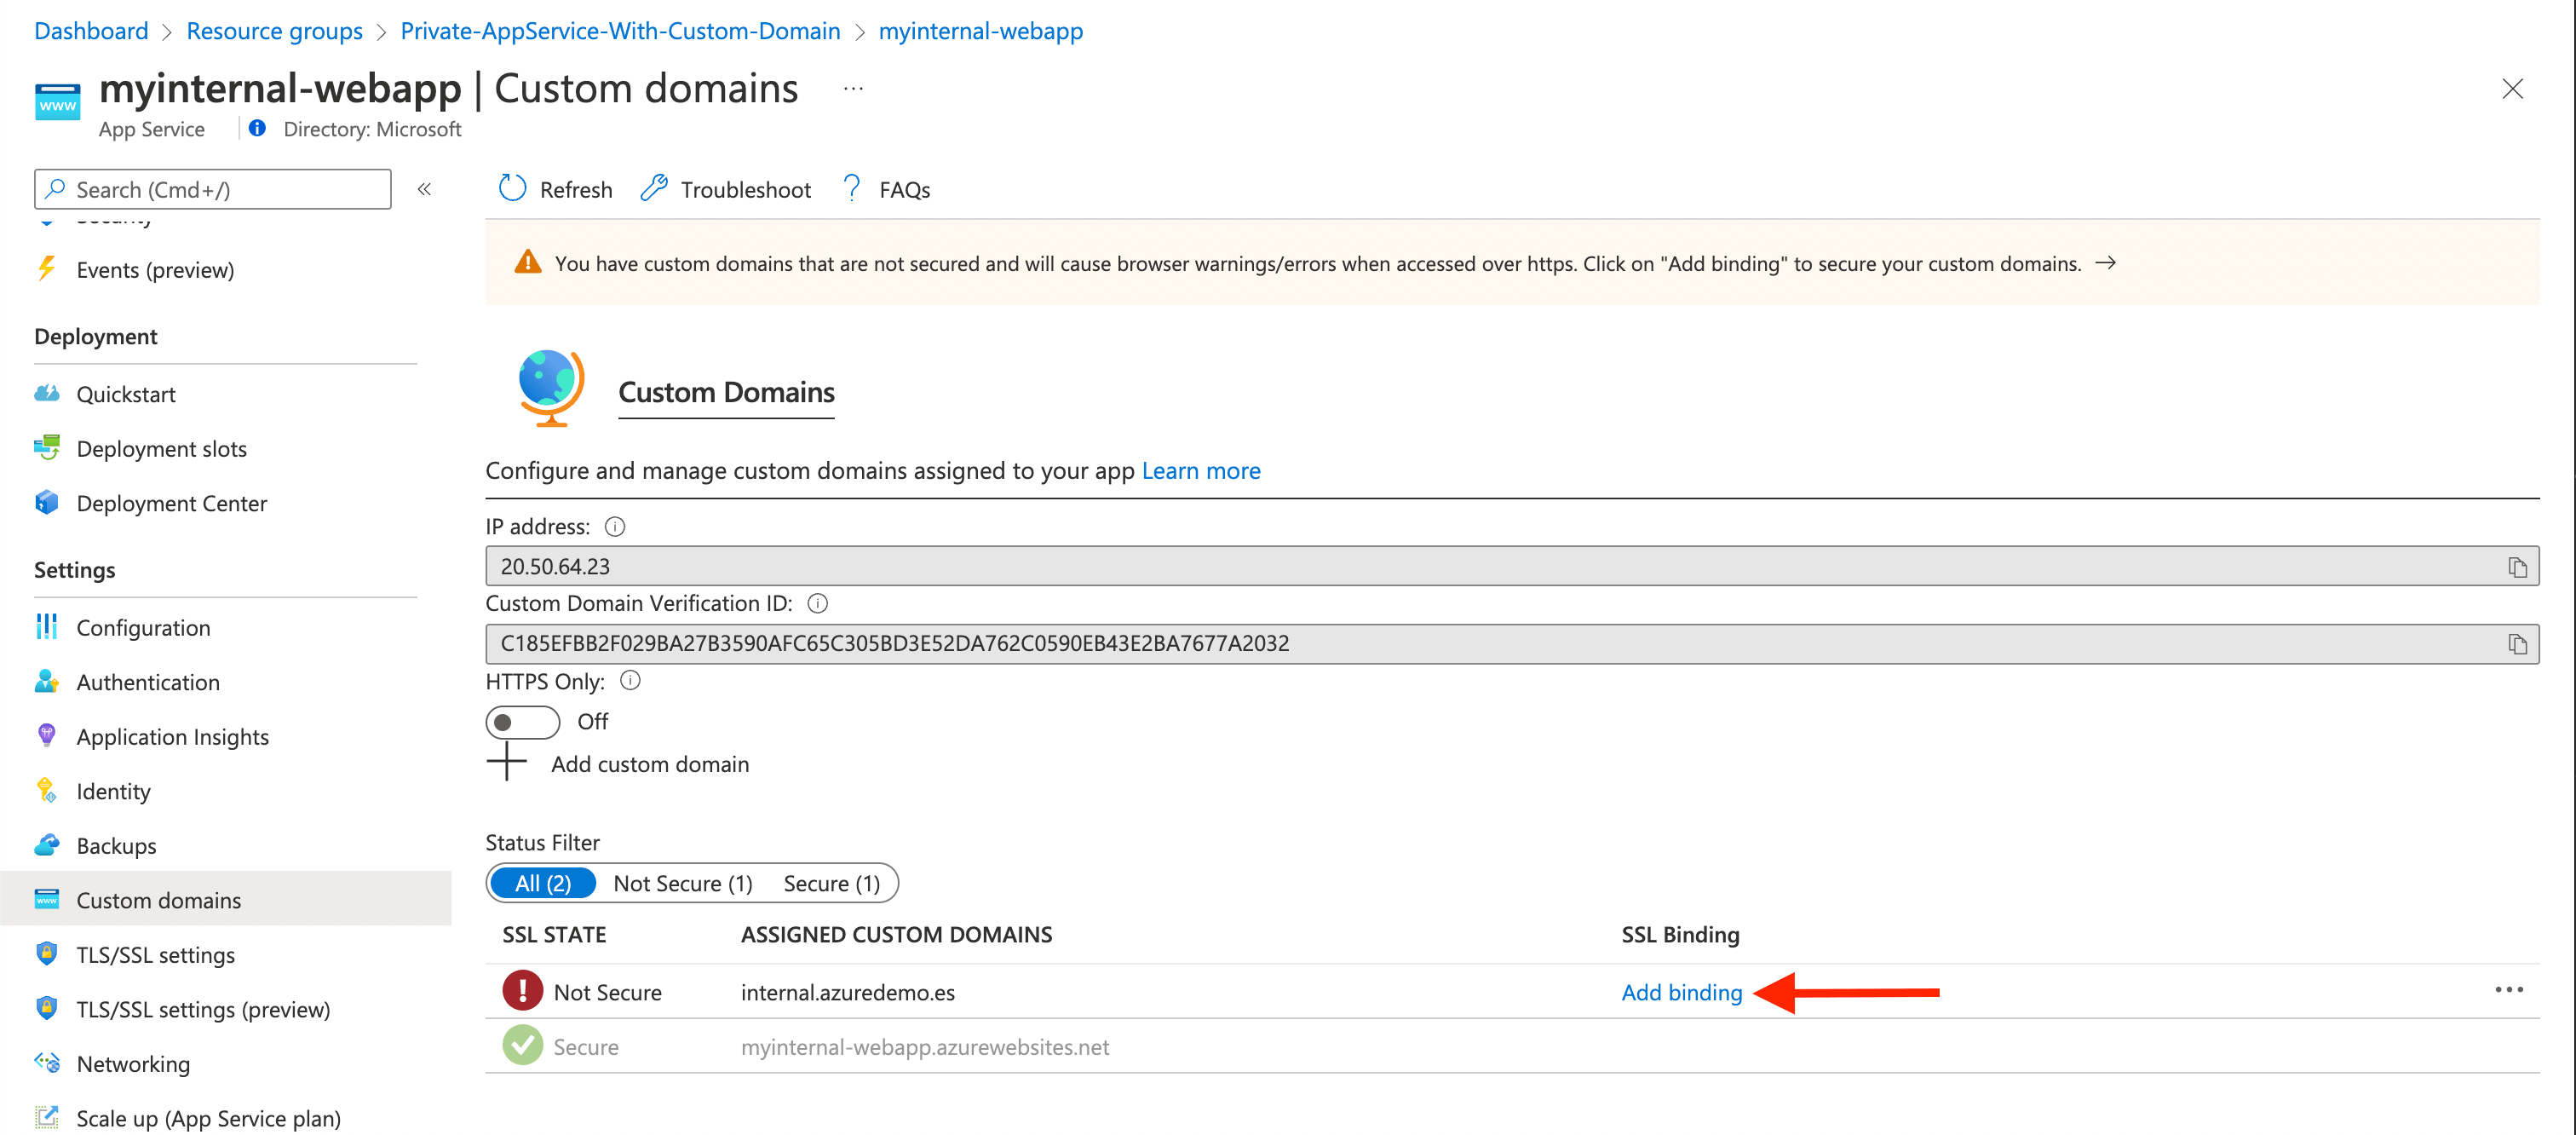Screen dimensions: 2576x1135
Task: Follow the Learn more link
Action: coord(1200,470)
